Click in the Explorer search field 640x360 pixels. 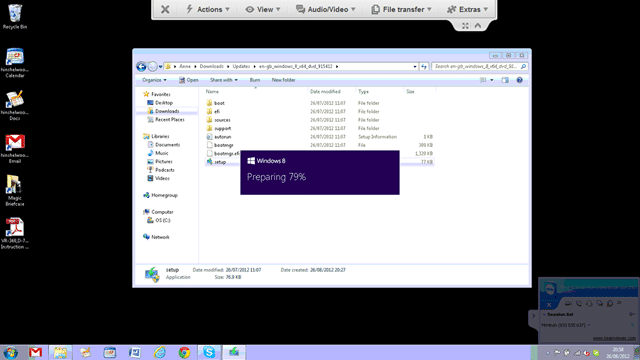tap(477, 66)
